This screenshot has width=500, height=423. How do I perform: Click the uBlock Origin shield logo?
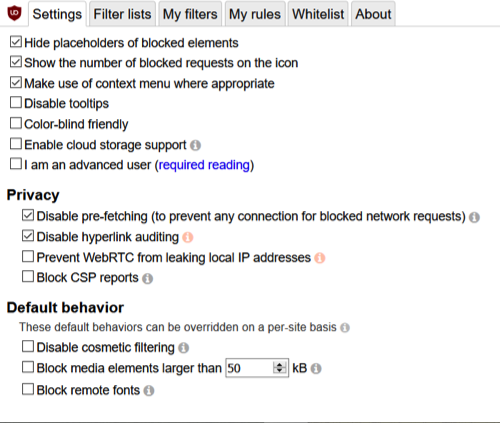pos(14,13)
